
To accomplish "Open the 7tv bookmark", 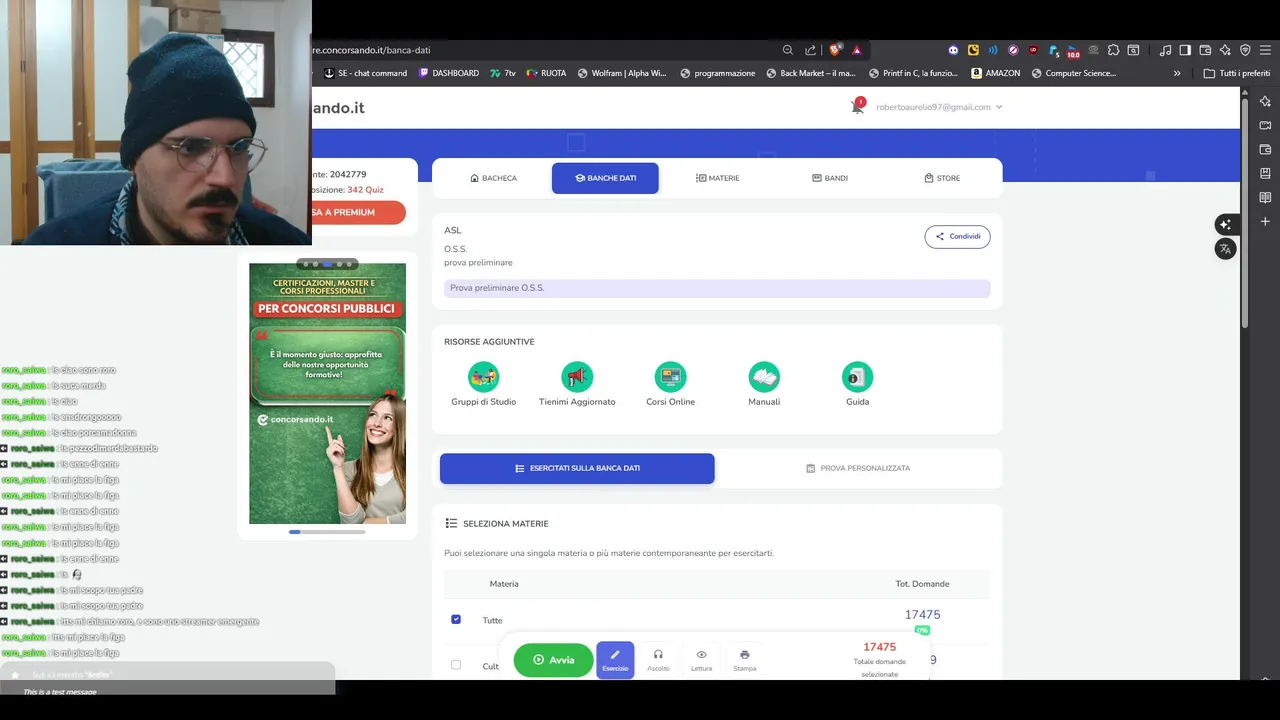I will [503, 73].
